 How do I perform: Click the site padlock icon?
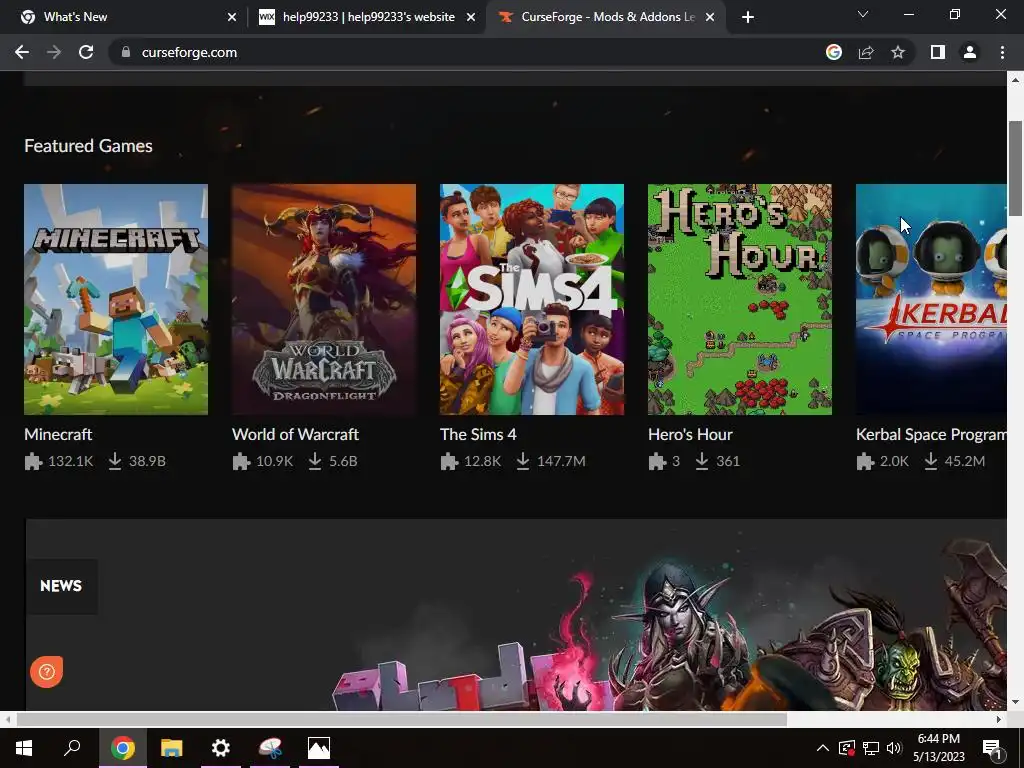126,52
